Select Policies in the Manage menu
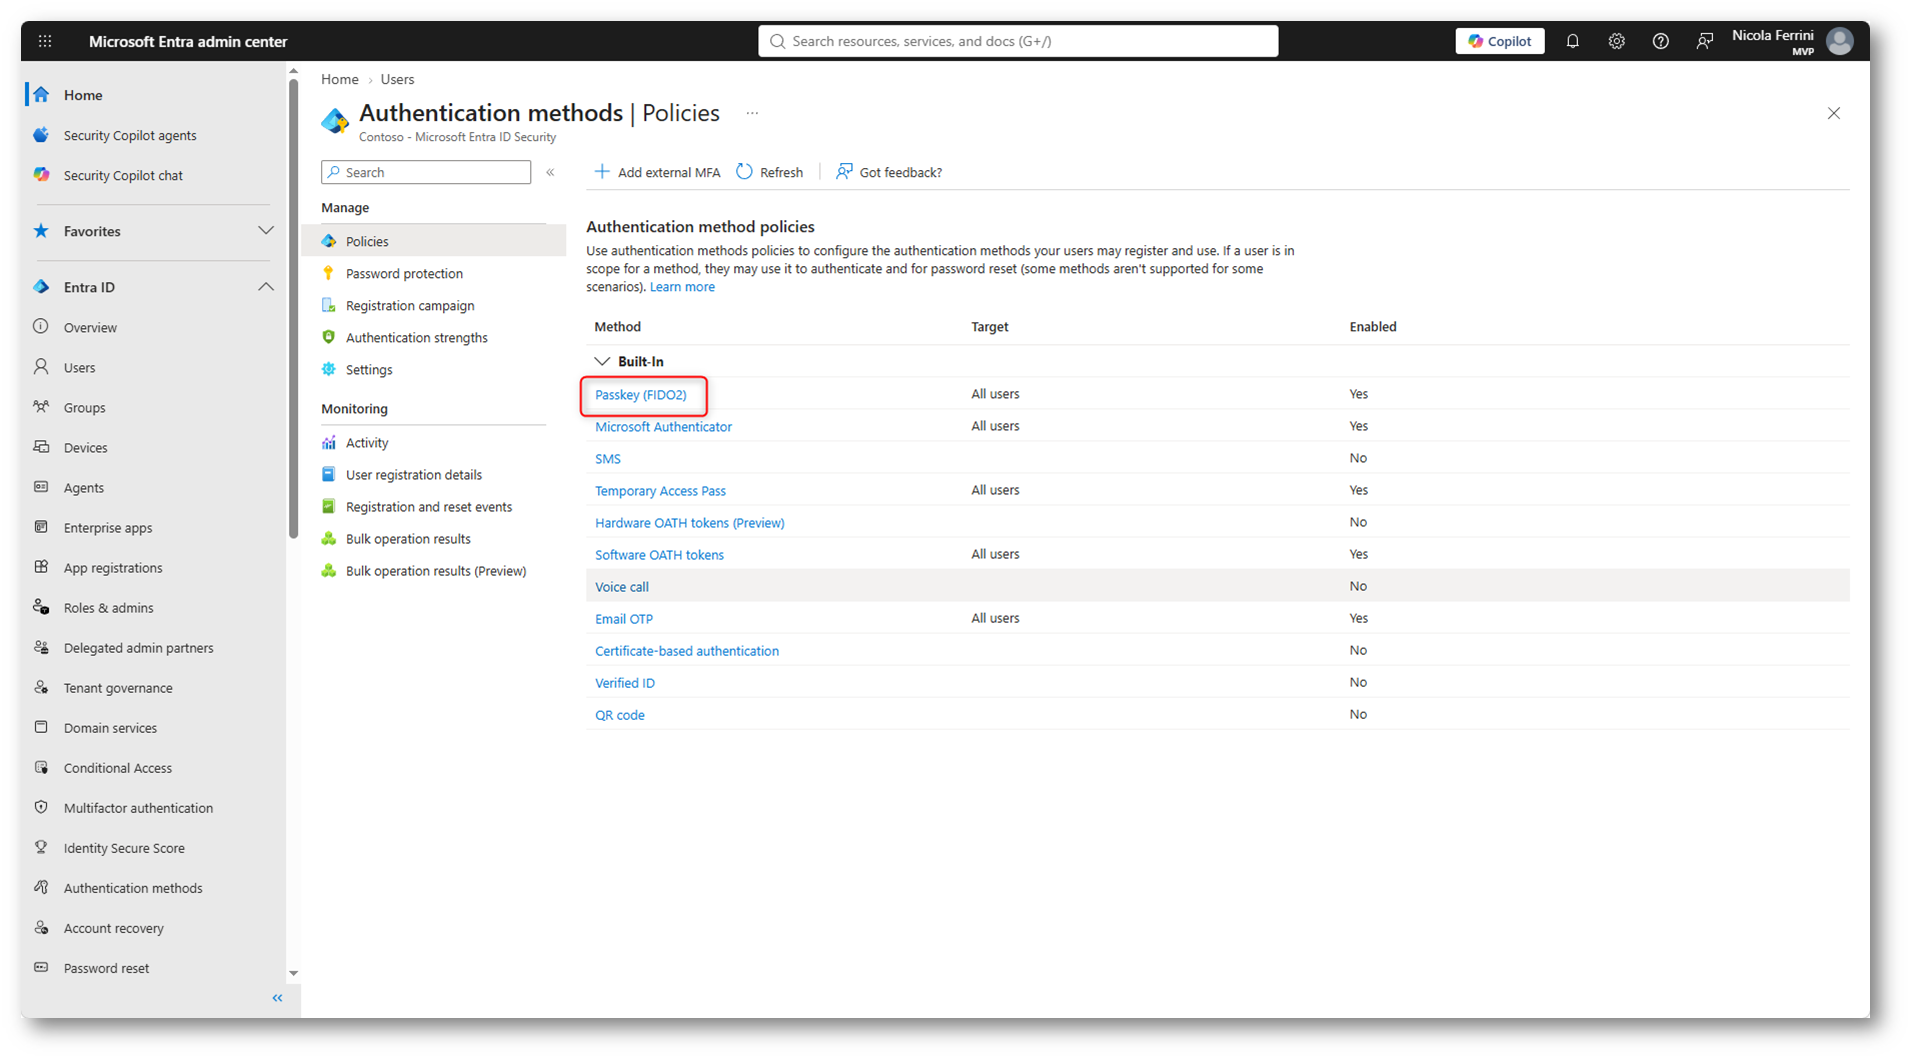The width and height of the screenshot is (1912, 1060). point(434,241)
